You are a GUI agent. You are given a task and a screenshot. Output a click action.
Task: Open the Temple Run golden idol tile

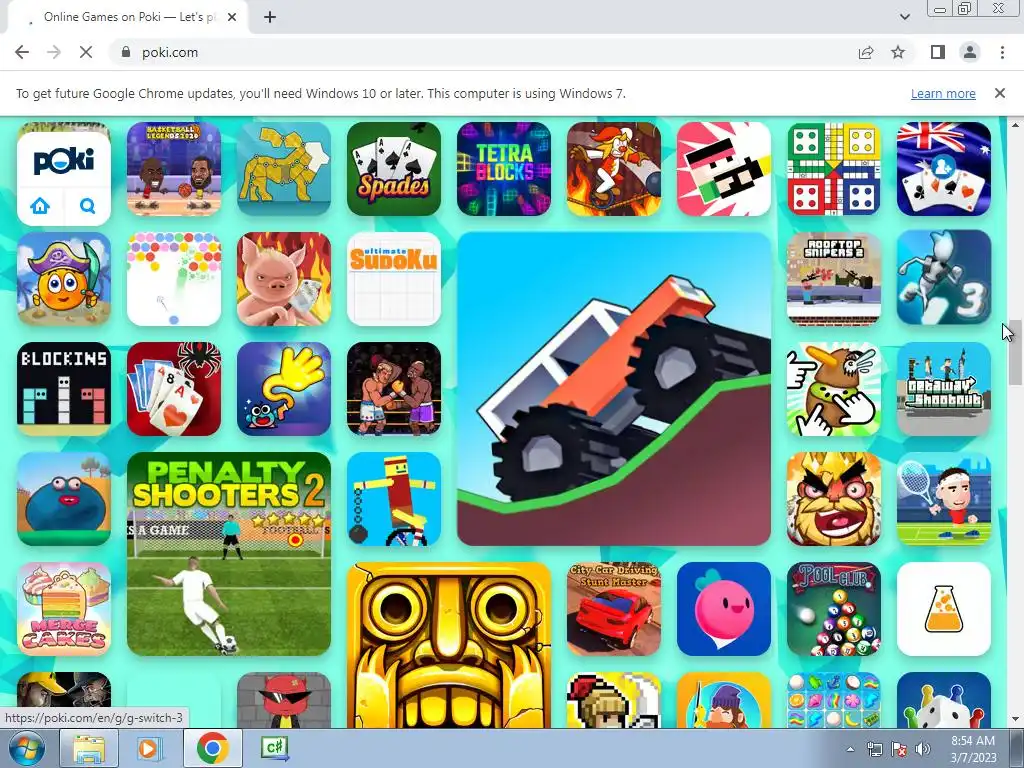pyautogui.click(x=449, y=645)
